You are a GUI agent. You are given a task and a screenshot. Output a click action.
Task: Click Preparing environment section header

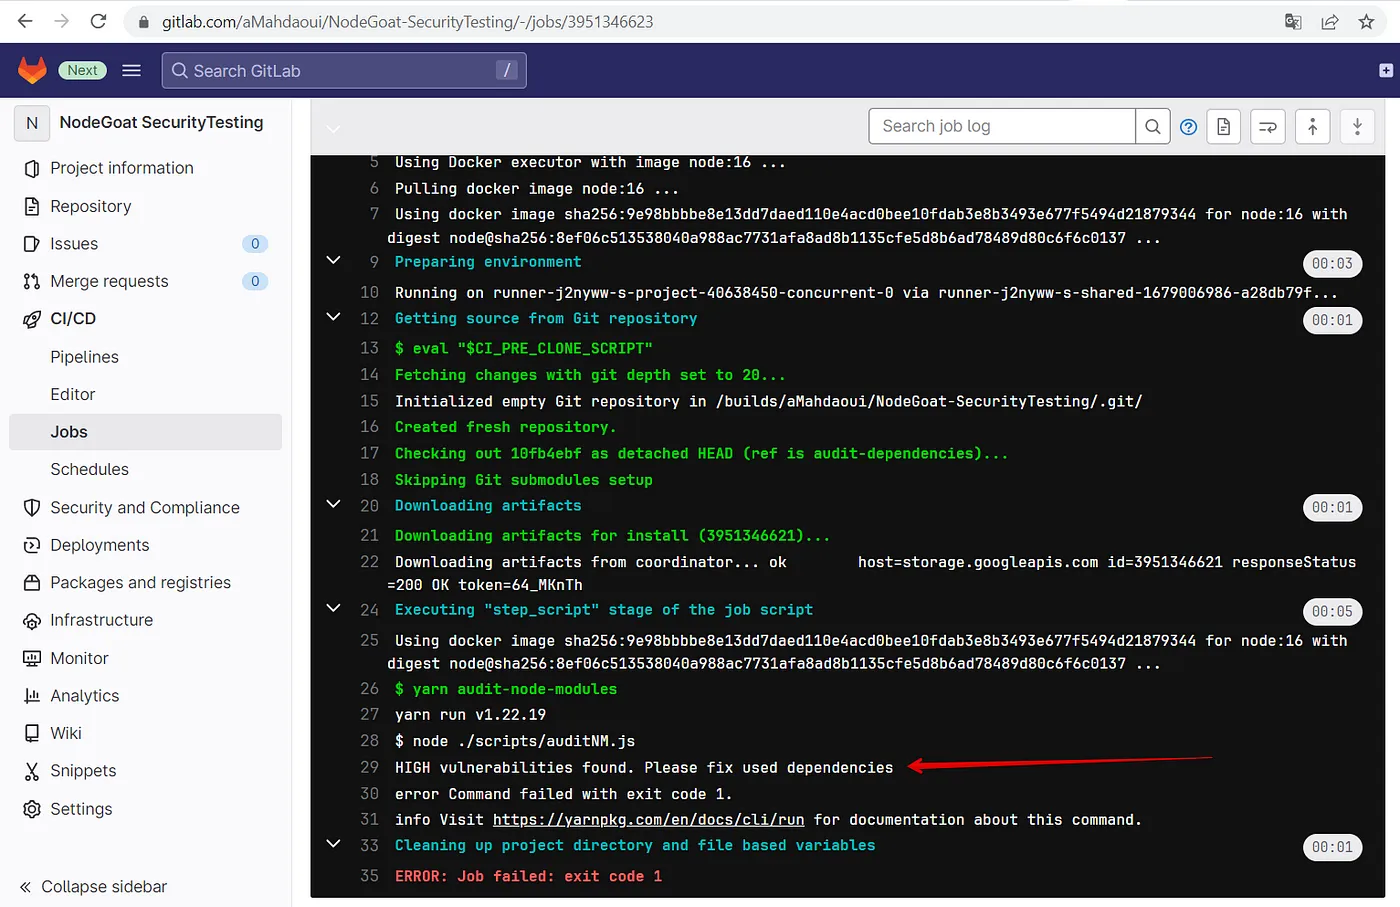click(488, 262)
